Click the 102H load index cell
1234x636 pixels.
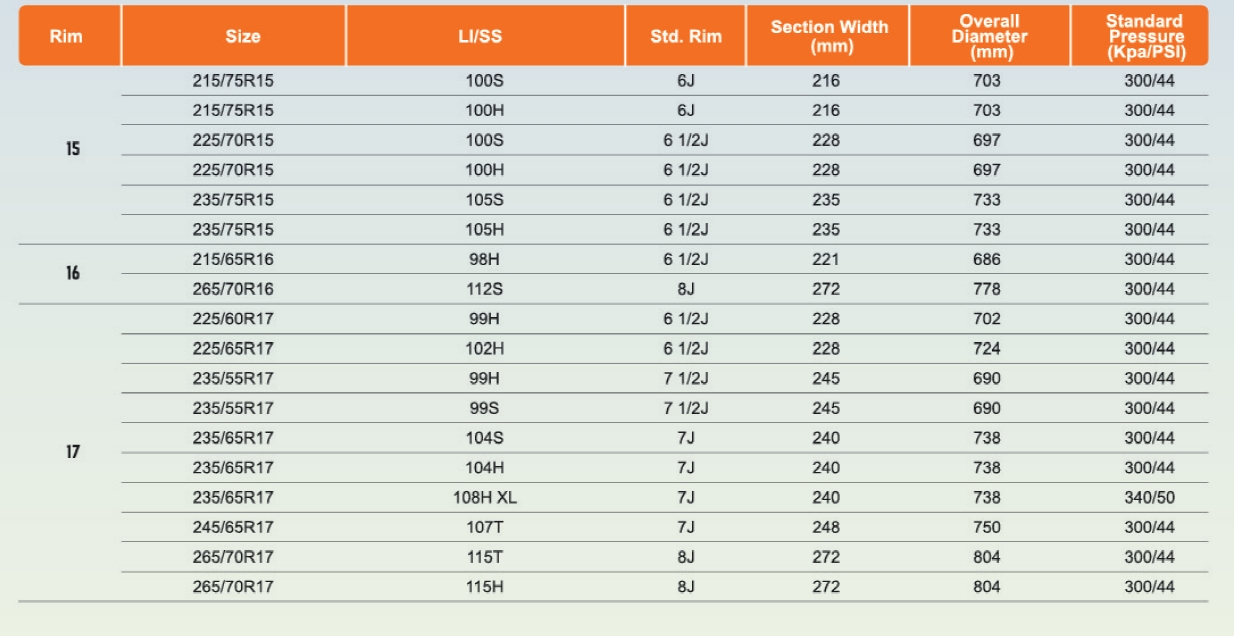tap(485, 349)
